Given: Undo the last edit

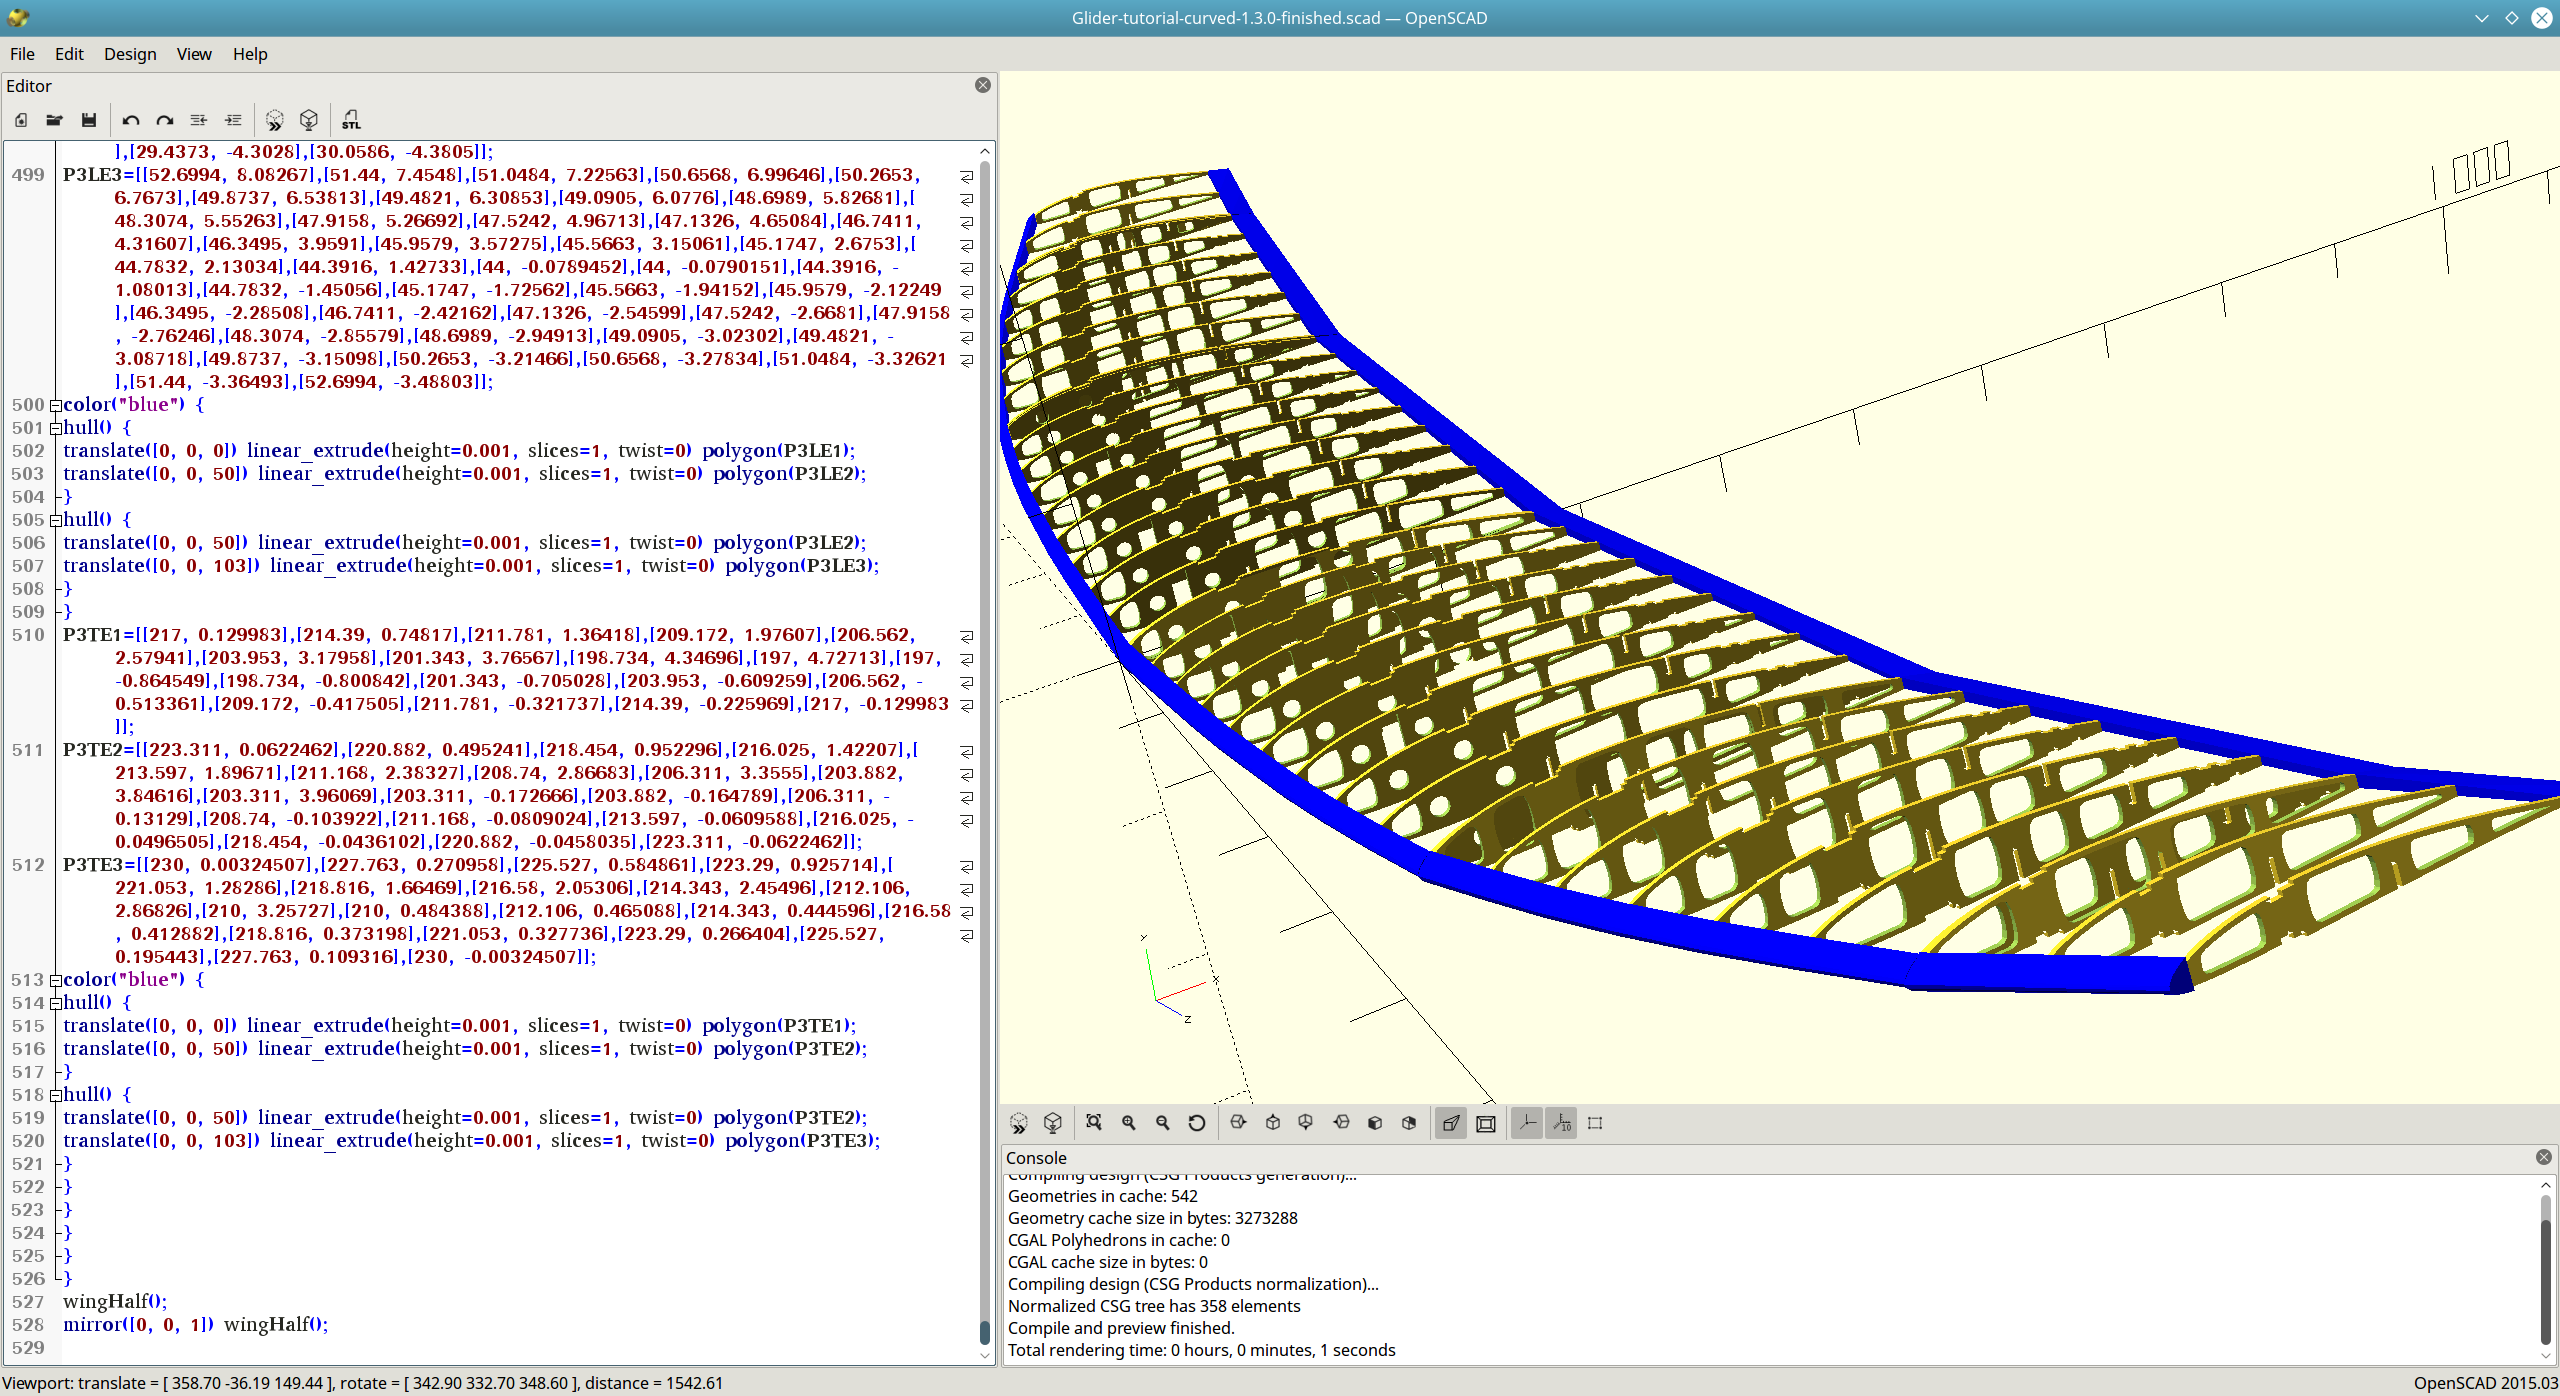Looking at the screenshot, I should point(129,120).
